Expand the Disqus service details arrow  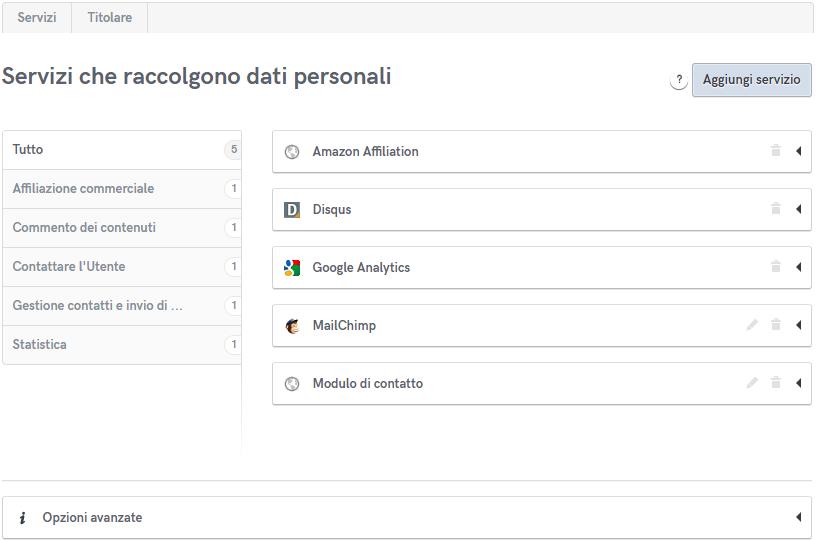pos(799,209)
